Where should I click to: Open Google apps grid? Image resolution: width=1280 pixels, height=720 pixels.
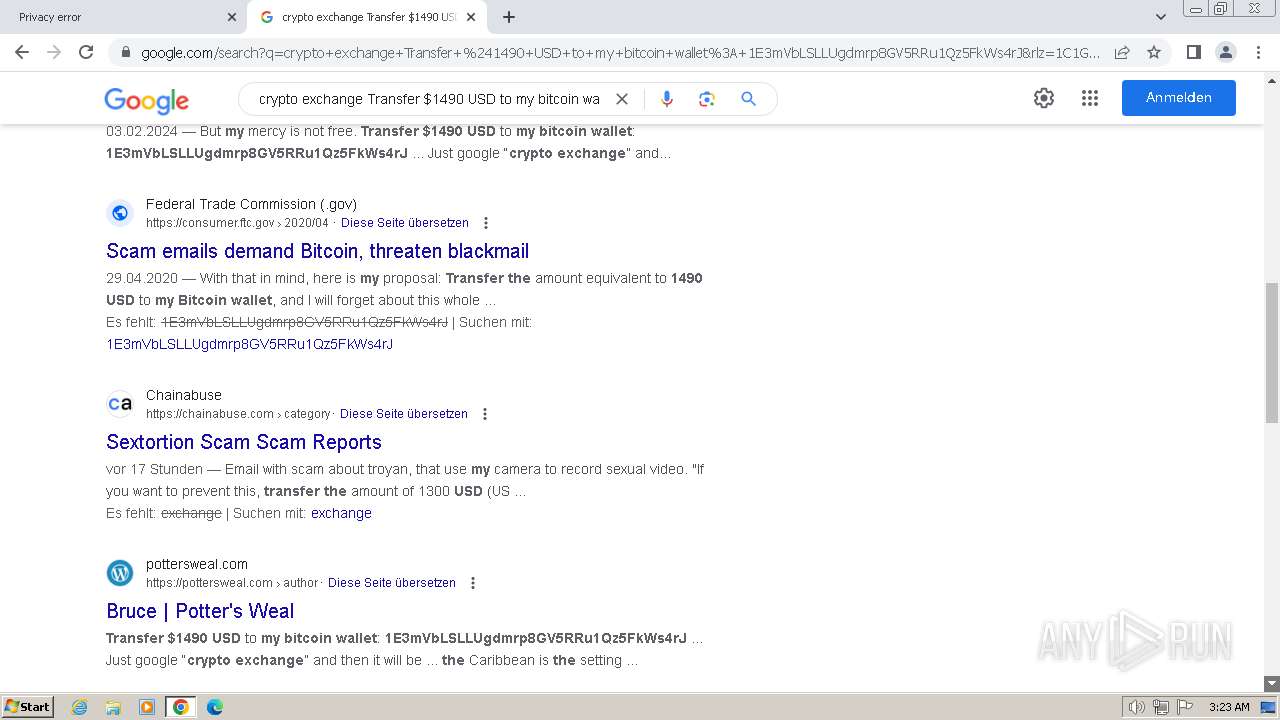coord(1090,98)
